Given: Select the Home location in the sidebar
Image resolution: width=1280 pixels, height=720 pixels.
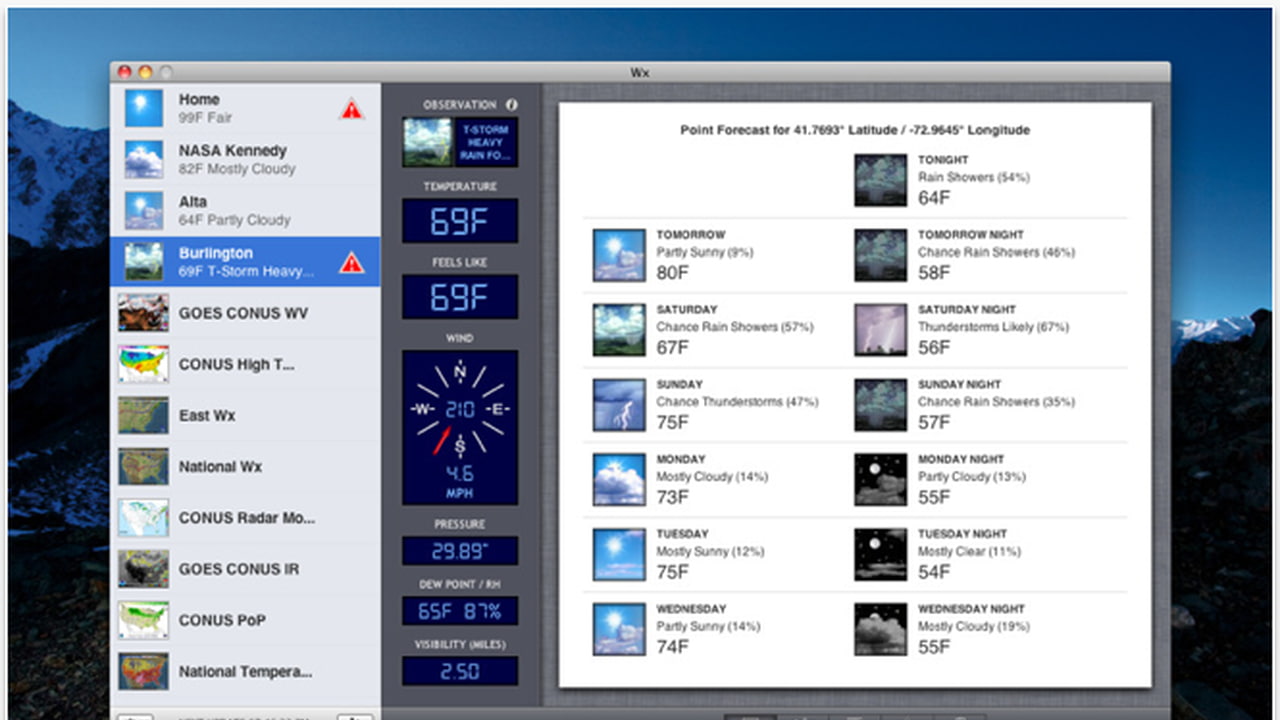Looking at the screenshot, I should 245,108.
